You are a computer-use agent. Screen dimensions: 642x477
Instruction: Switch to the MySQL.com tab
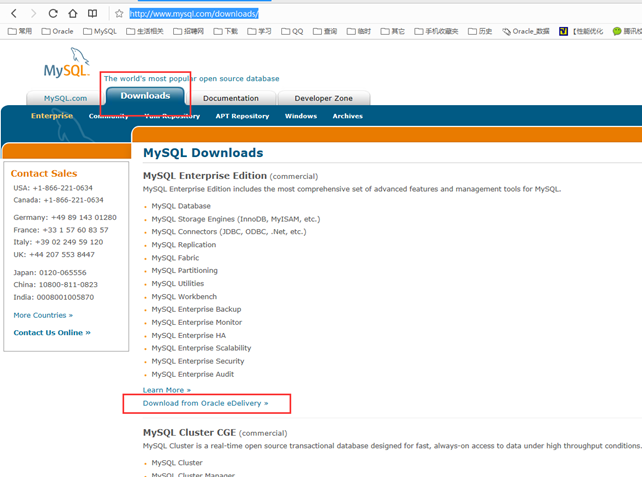pyautogui.click(x=65, y=98)
